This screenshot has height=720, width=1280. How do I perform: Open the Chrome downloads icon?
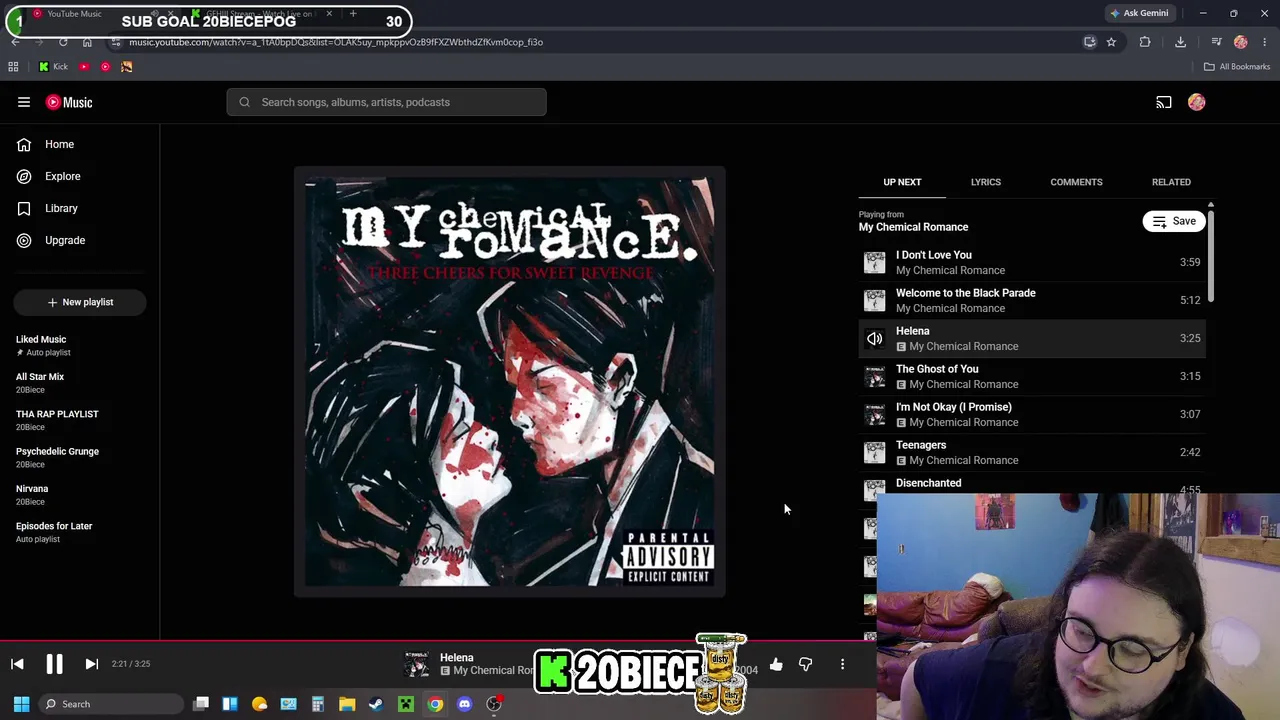click(1180, 42)
